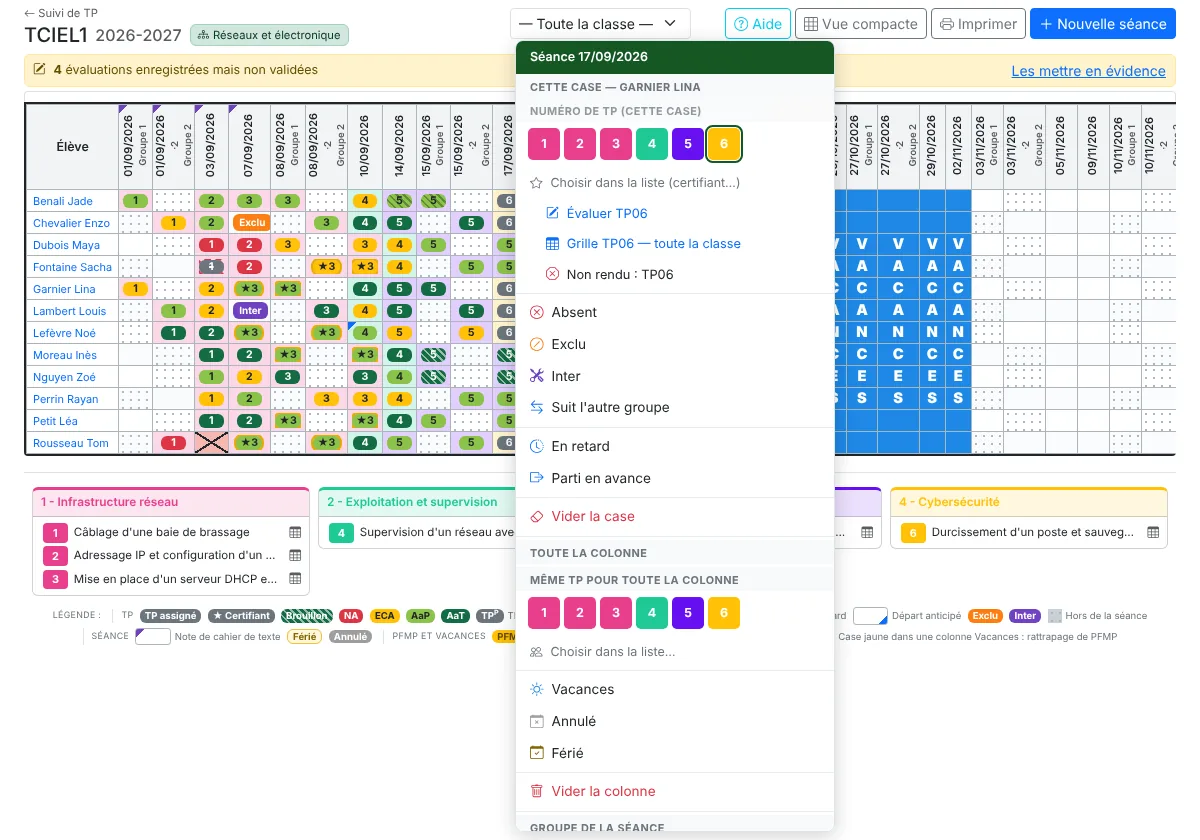
Task: Open the grid icon beside Mise en place d'un serveur DHCP
Action: [x=295, y=579]
